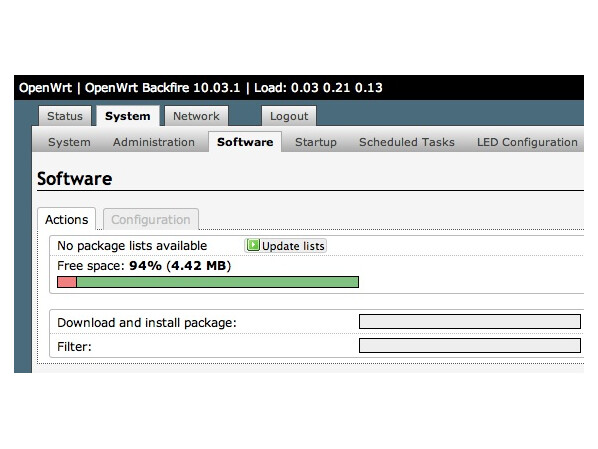Switch to the Configuration tab
Screen dimensions: 598x449
(x=151, y=219)
